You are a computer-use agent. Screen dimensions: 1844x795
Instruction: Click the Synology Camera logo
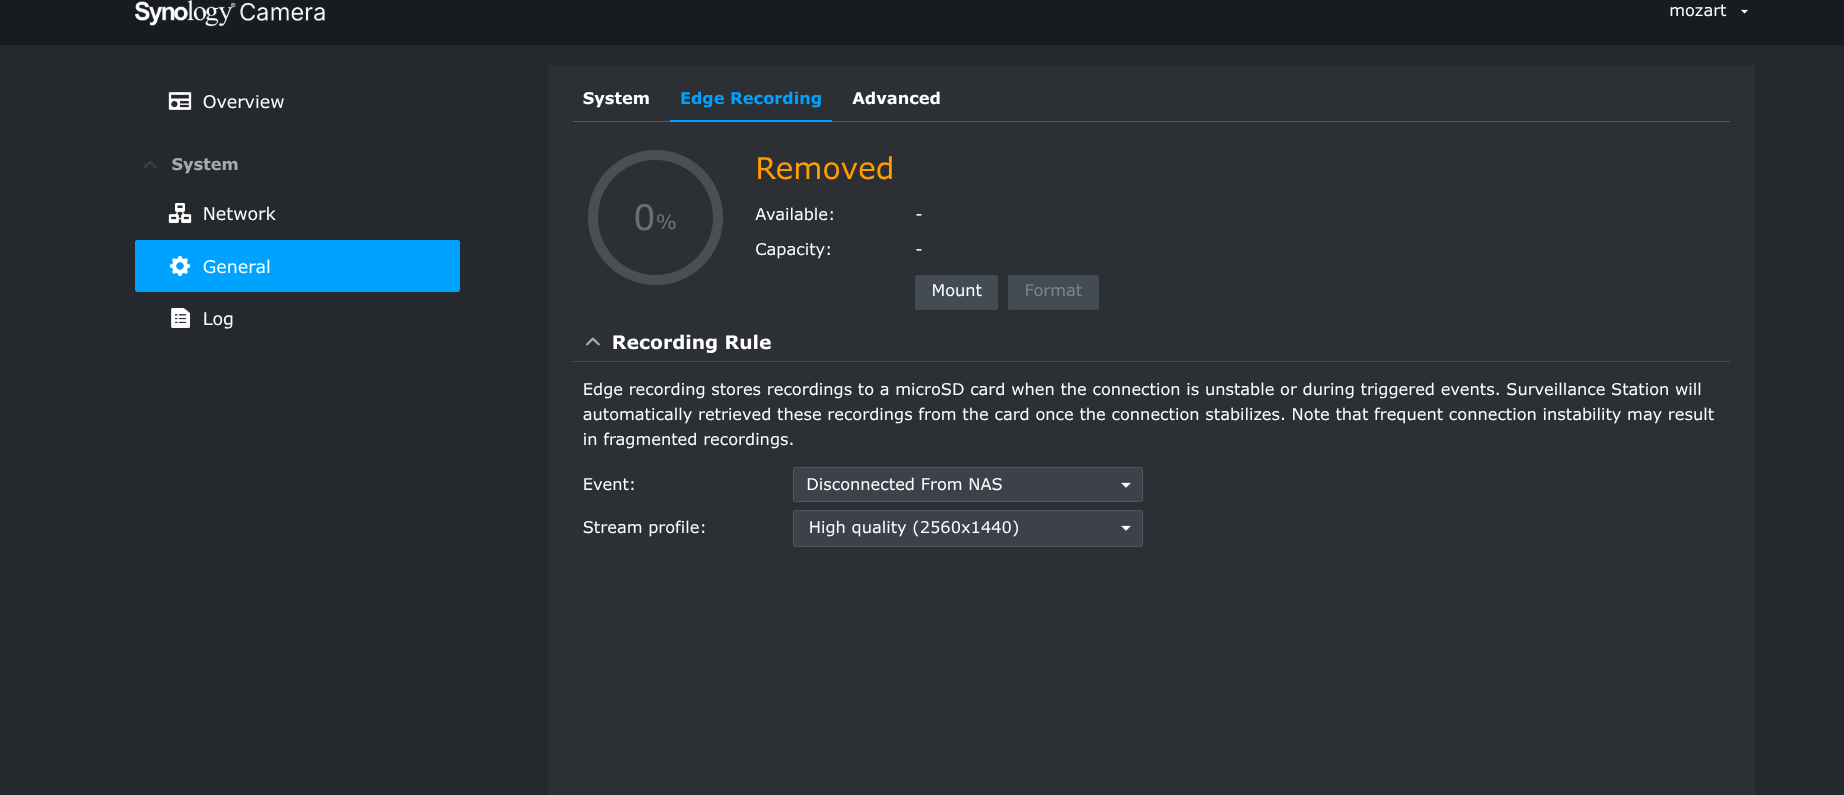[230, 13]
